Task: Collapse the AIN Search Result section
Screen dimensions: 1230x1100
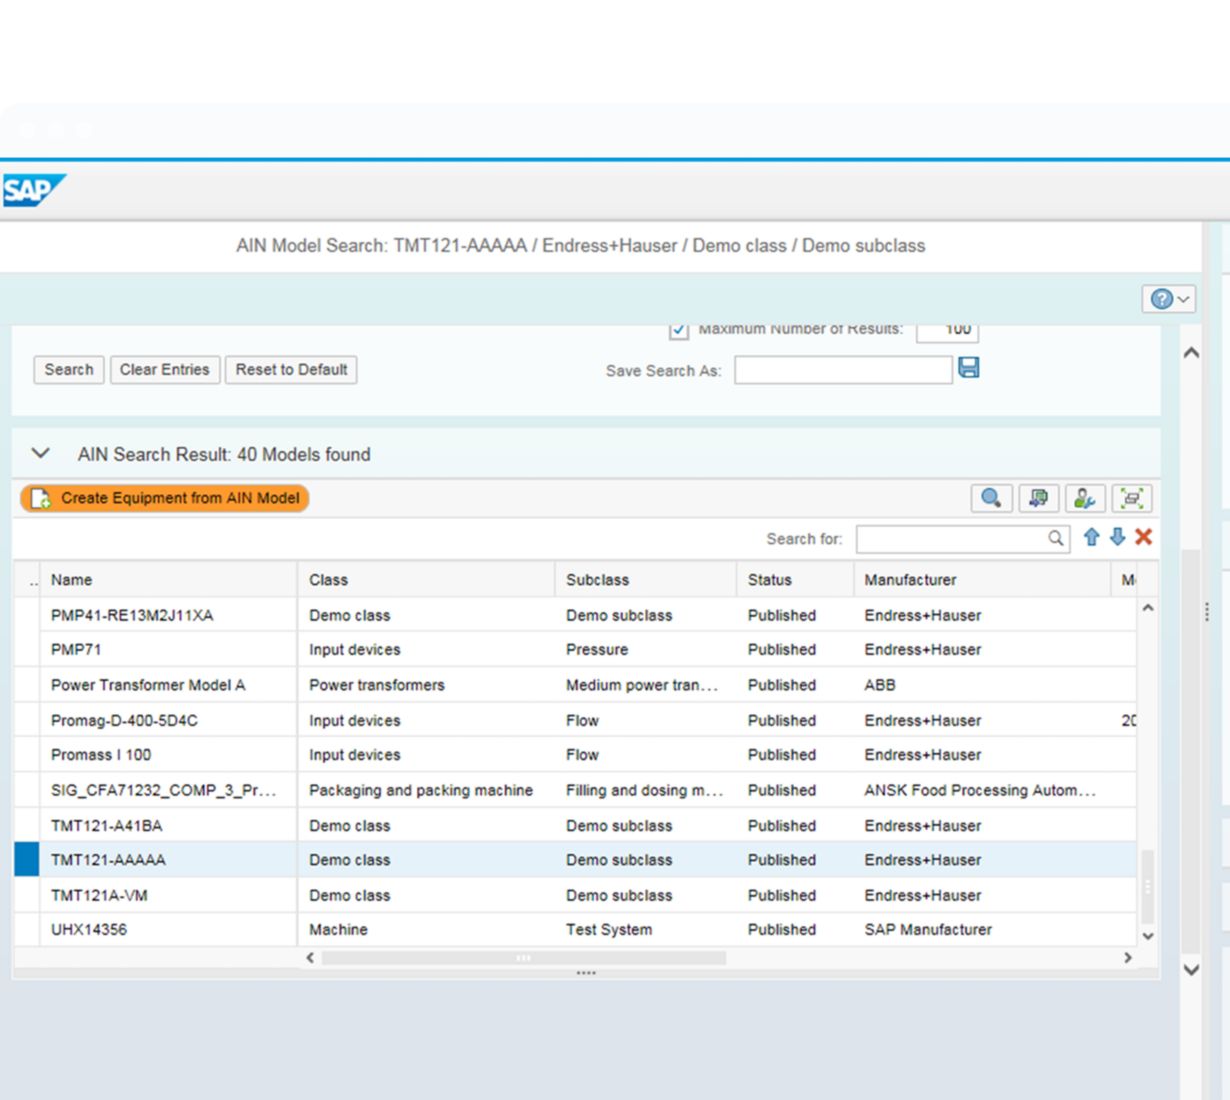Action: [x=41, y=453]
